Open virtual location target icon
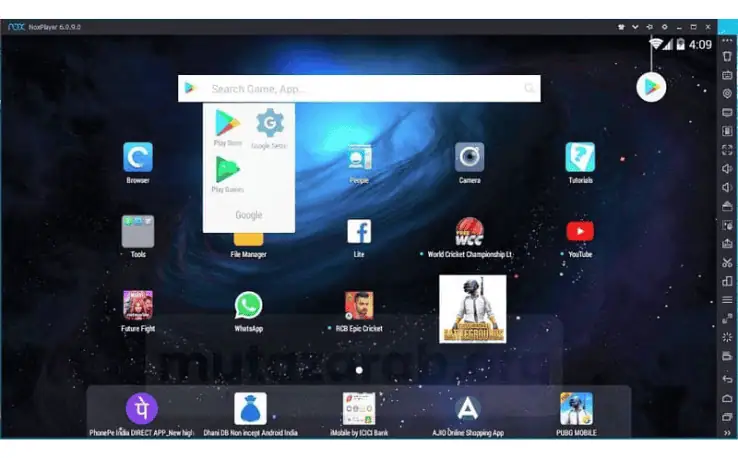This screenshot has height=458, width=738. [727, 94]
